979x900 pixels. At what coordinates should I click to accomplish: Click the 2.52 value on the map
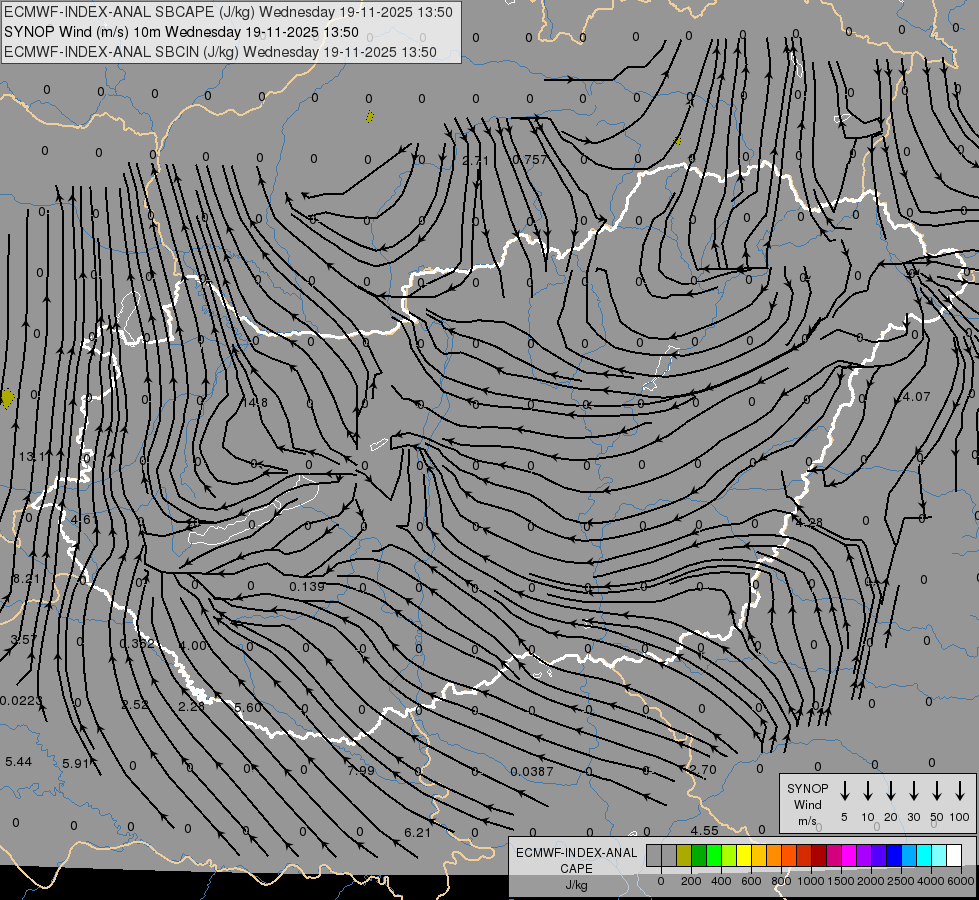coord(135,705)
